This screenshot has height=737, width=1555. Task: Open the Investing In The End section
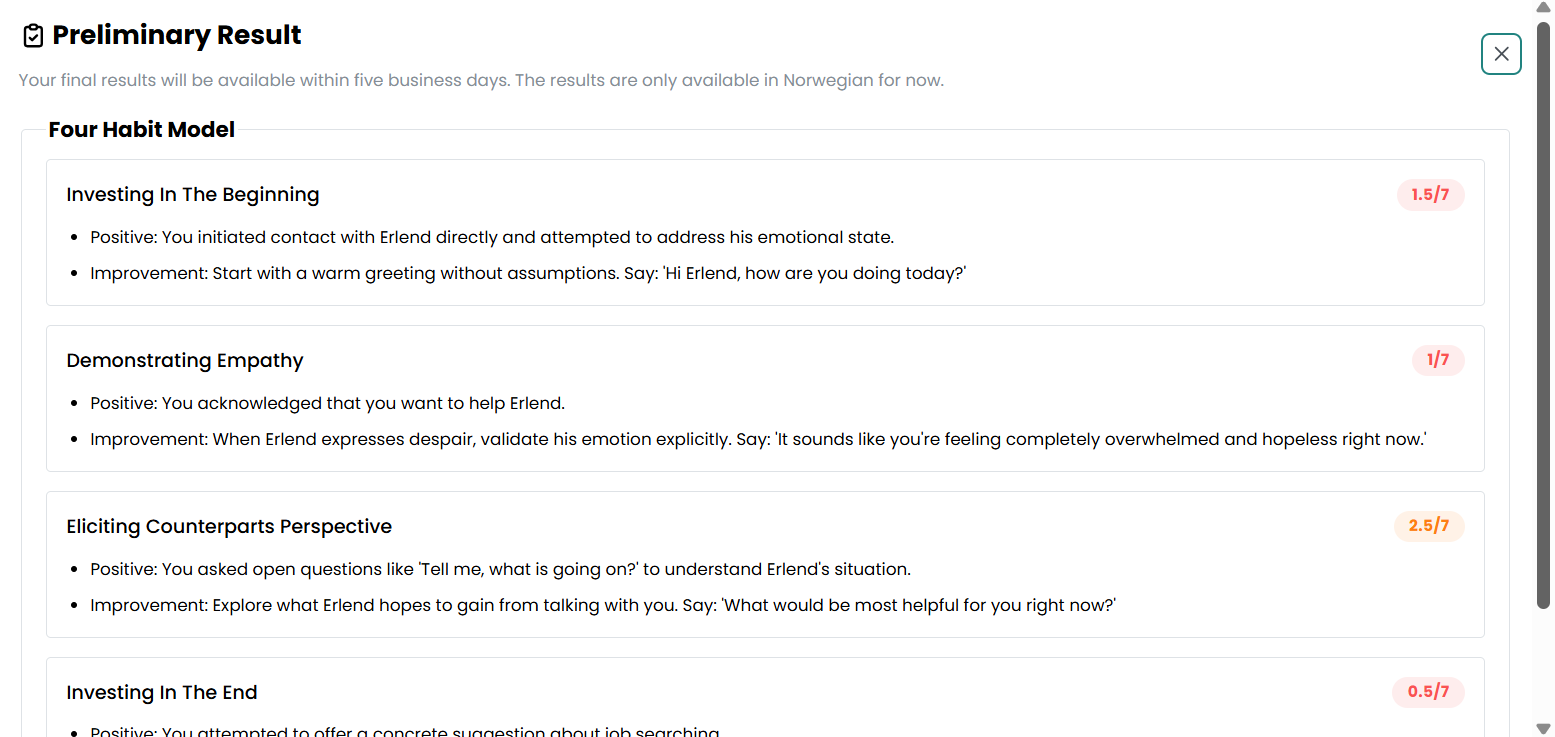tap(162, 692)
